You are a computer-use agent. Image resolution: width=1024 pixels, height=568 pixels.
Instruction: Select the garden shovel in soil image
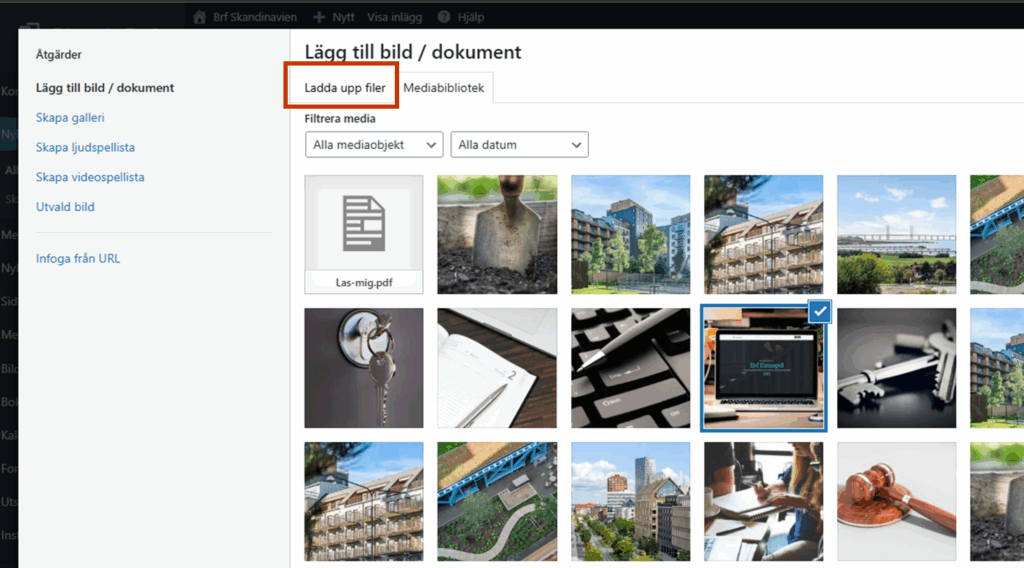(497, 234)
